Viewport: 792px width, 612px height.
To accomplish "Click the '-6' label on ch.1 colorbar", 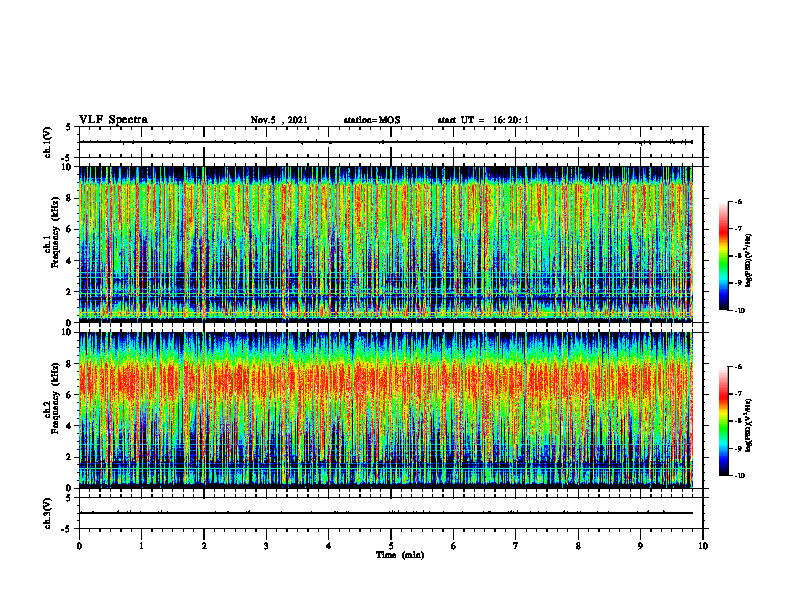I will click(x=738, y=201).
